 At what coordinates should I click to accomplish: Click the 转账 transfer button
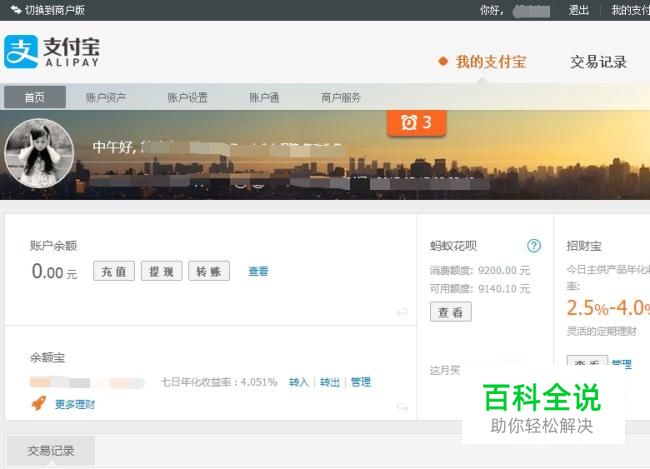coord(209,271)
